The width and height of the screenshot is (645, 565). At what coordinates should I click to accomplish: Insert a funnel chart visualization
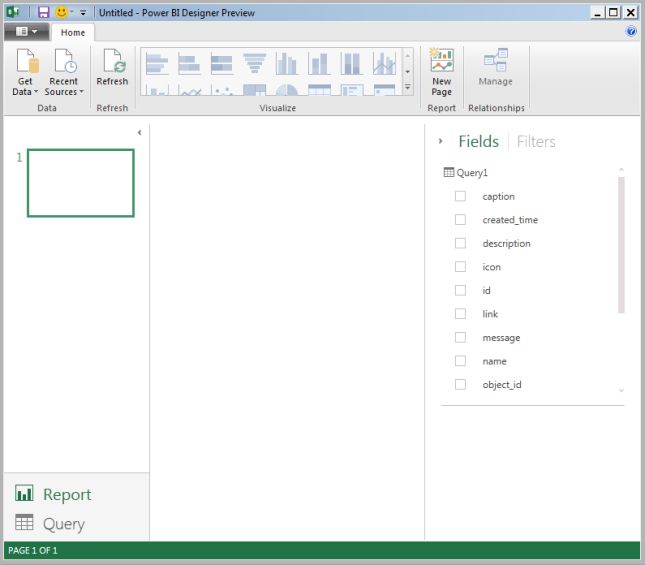(254, 64)
